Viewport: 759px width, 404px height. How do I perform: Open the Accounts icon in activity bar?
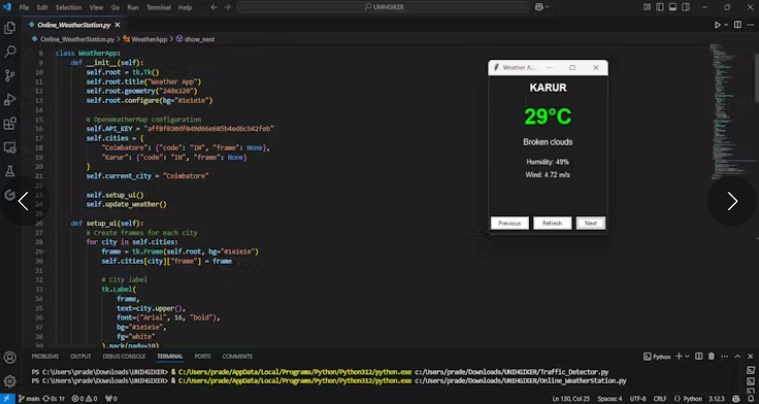10,358
